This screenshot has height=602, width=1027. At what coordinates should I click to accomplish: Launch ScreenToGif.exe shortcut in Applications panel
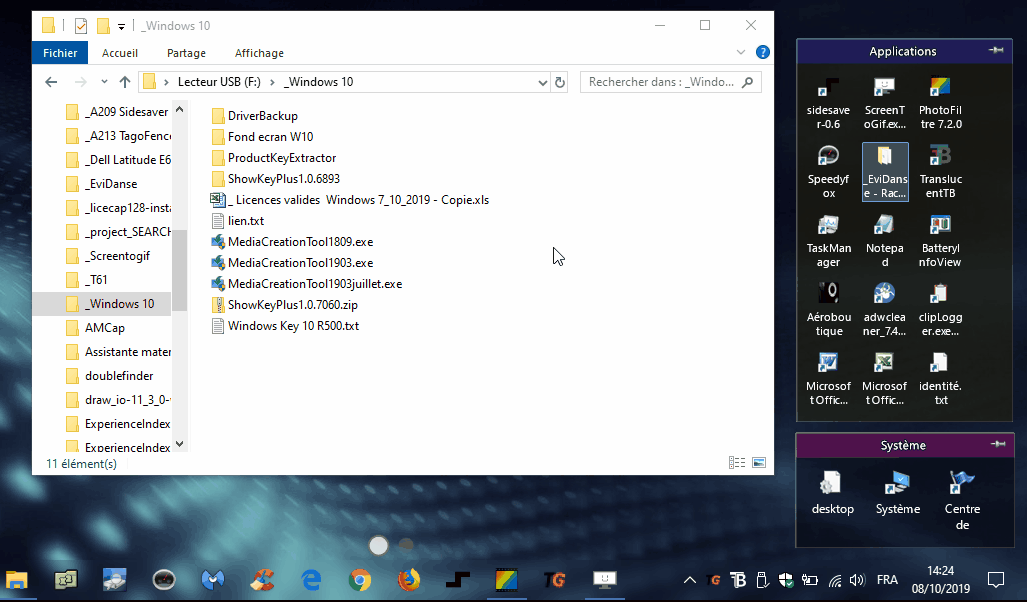coord(884,103)
